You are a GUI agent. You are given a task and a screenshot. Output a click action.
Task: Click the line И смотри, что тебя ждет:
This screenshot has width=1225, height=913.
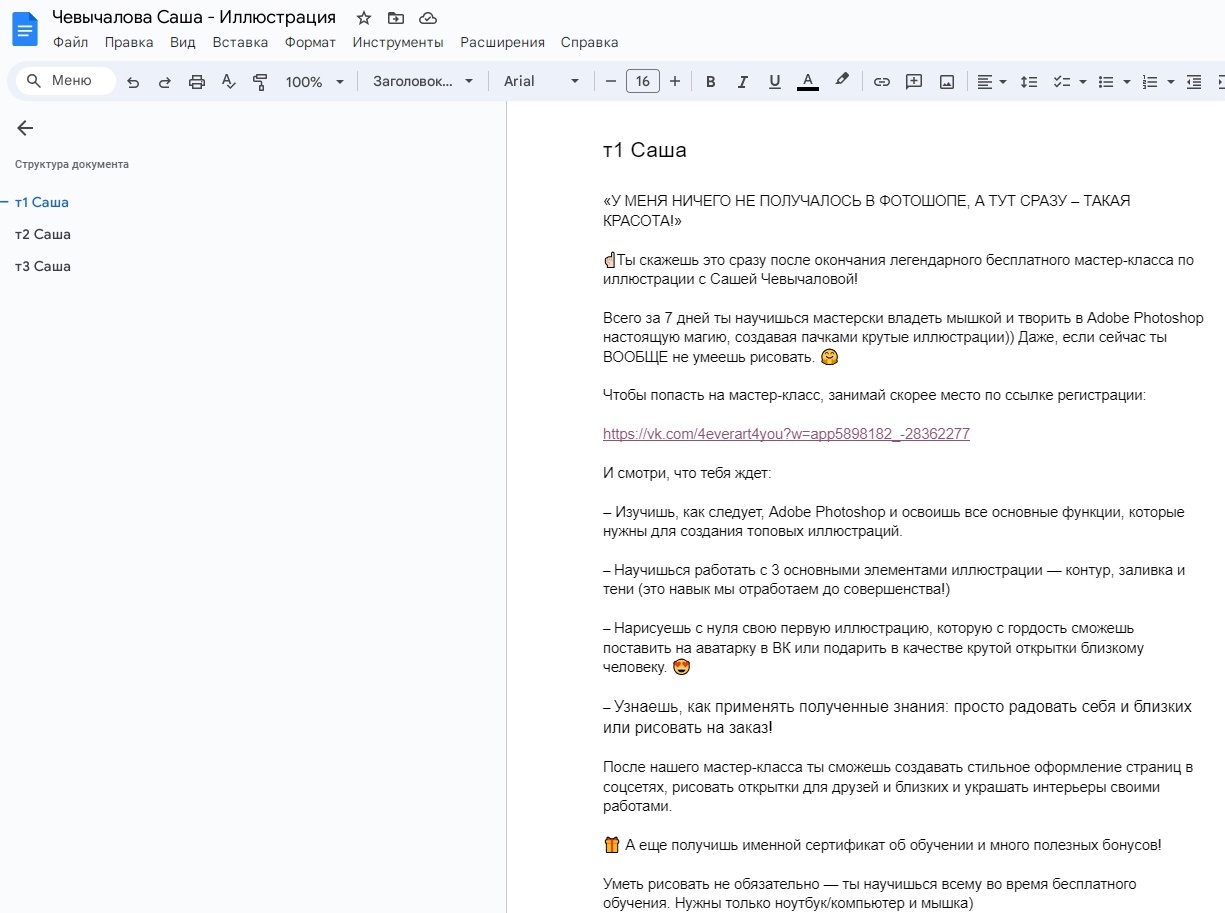687,473
